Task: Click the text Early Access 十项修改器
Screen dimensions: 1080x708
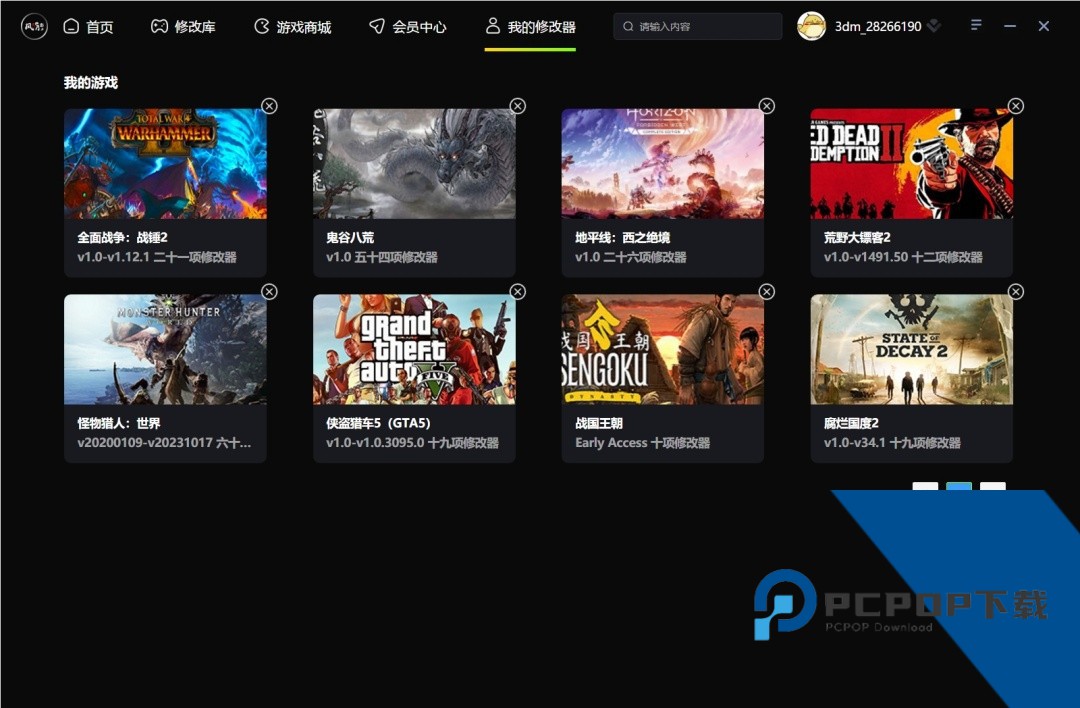Action: coord(643,443)
